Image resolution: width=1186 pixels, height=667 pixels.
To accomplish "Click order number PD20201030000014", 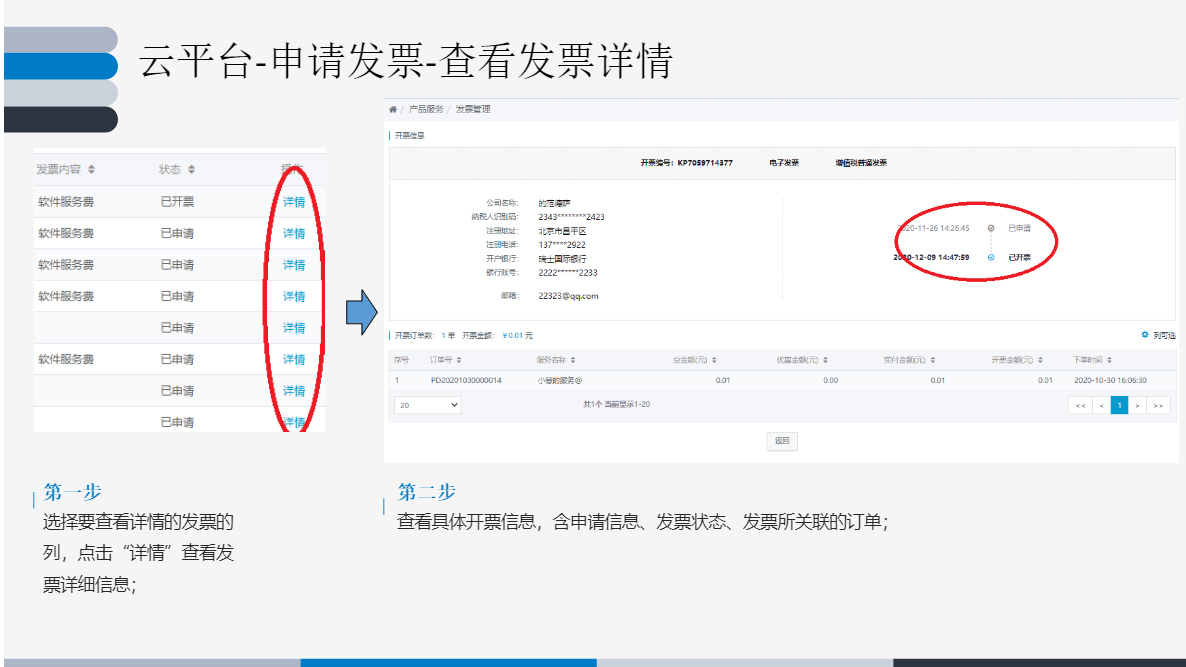I will point(466,380).
